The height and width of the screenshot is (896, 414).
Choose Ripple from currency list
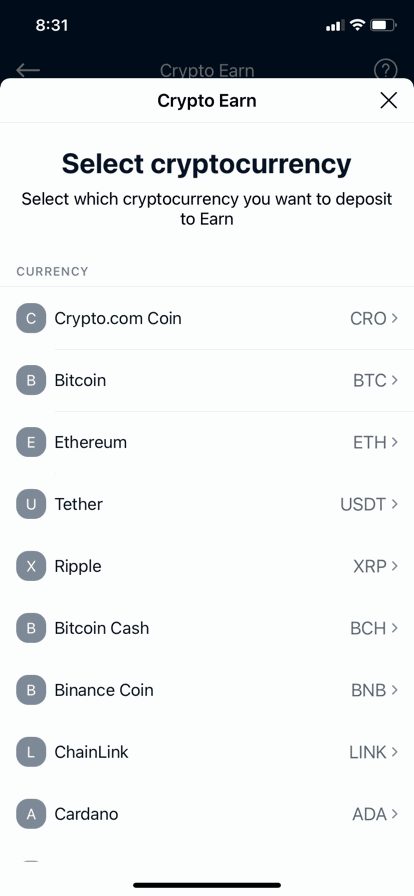pyautogui.click(x=207, y=566)
